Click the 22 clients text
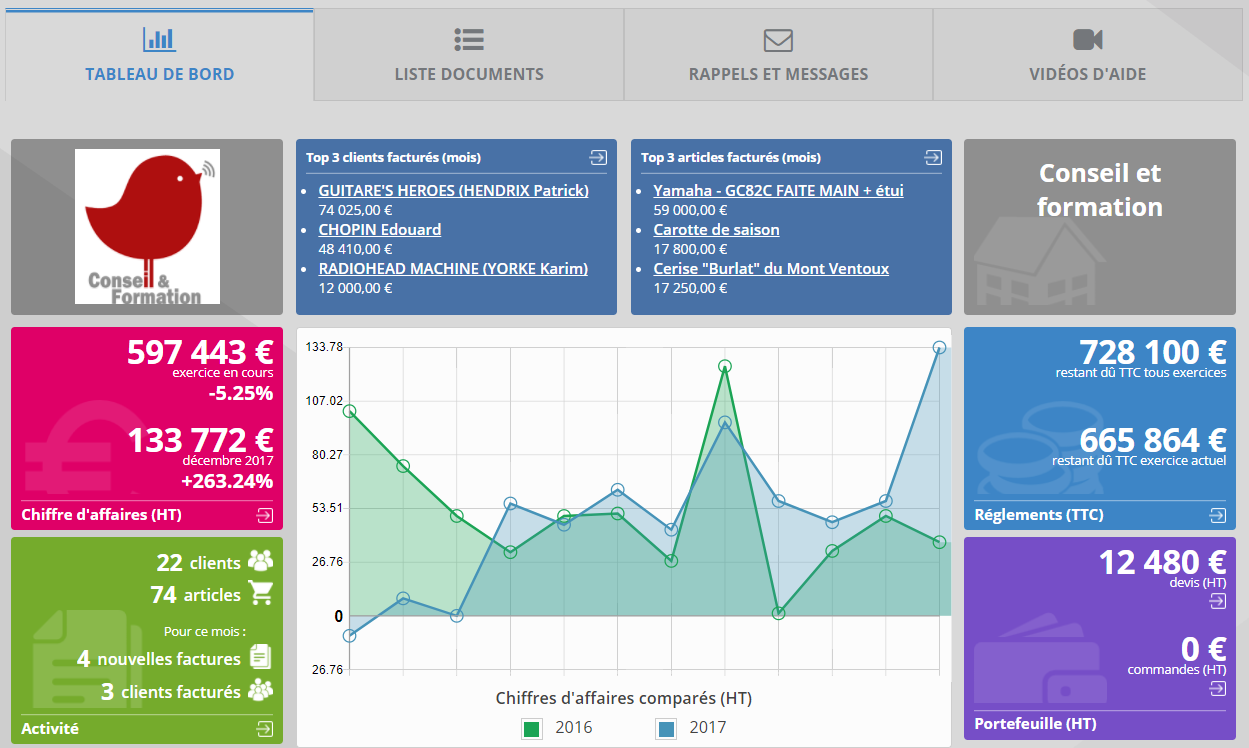This screenshot has width=1249, height=748. tap(199, 562)
